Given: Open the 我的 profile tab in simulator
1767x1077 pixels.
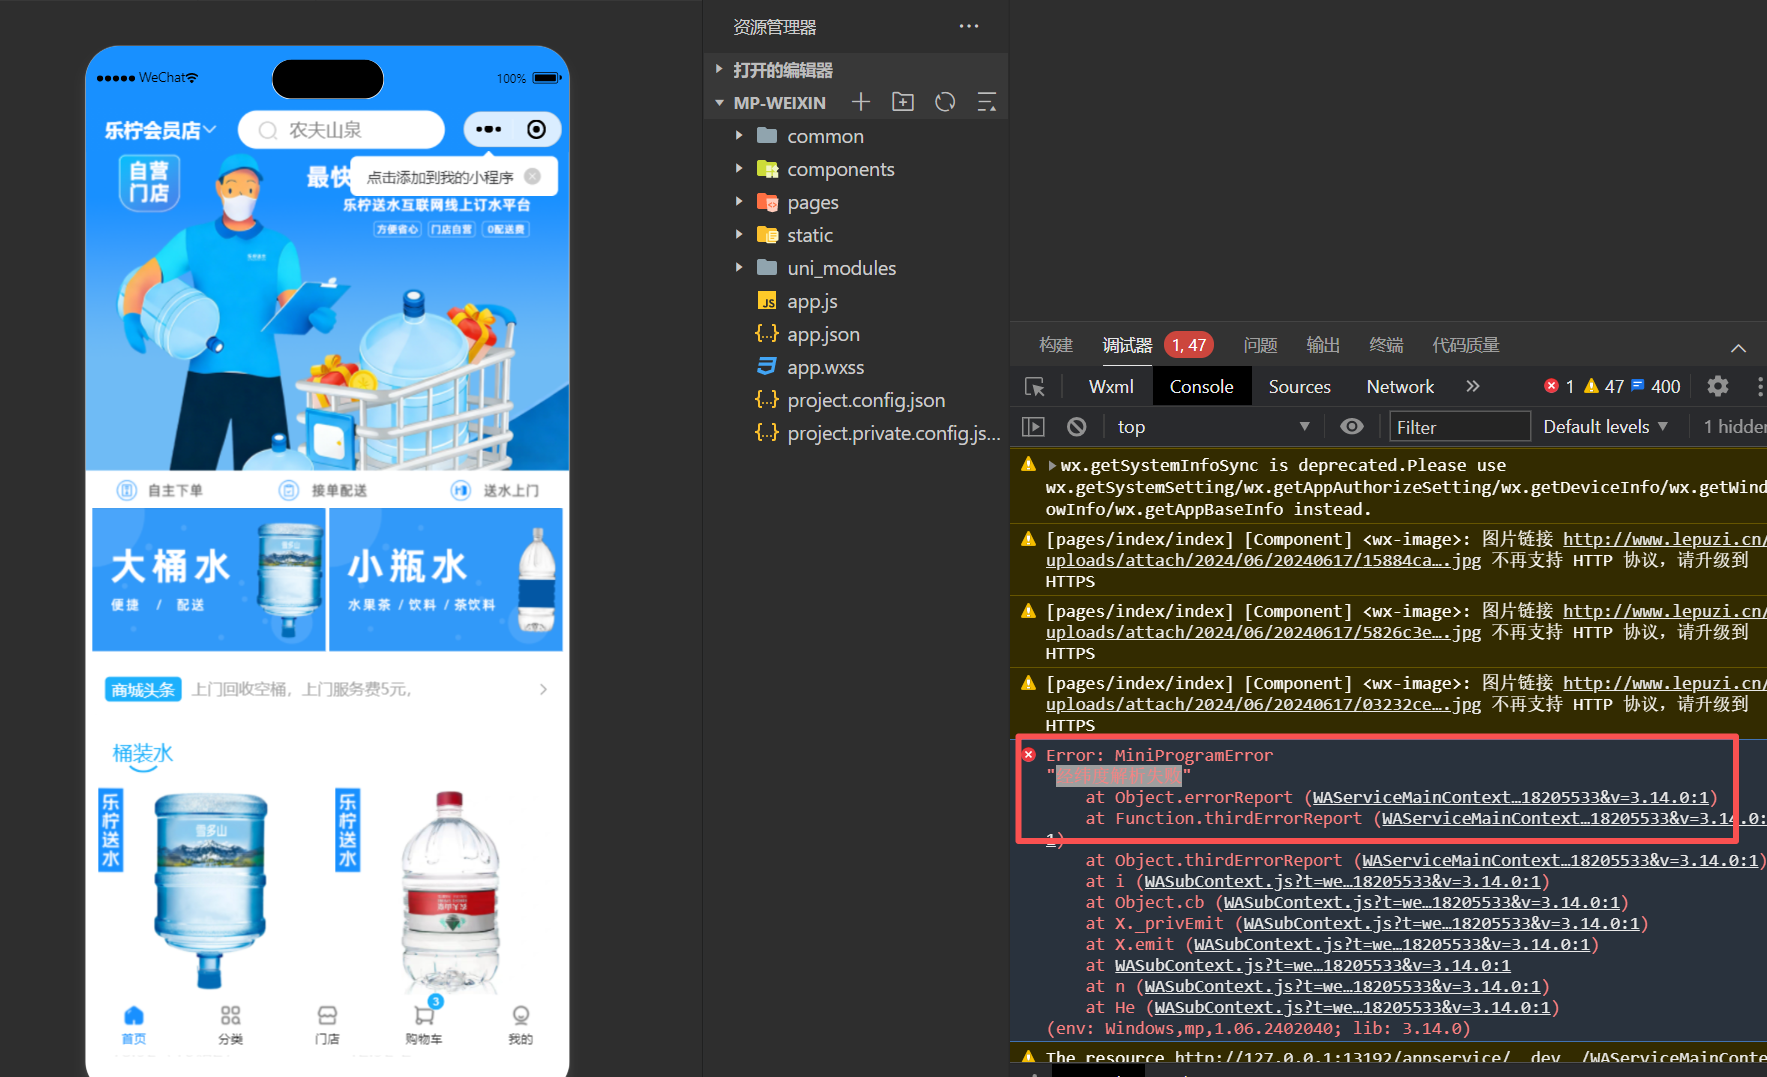Looking at the screenshot, I should pos(521,1025).
